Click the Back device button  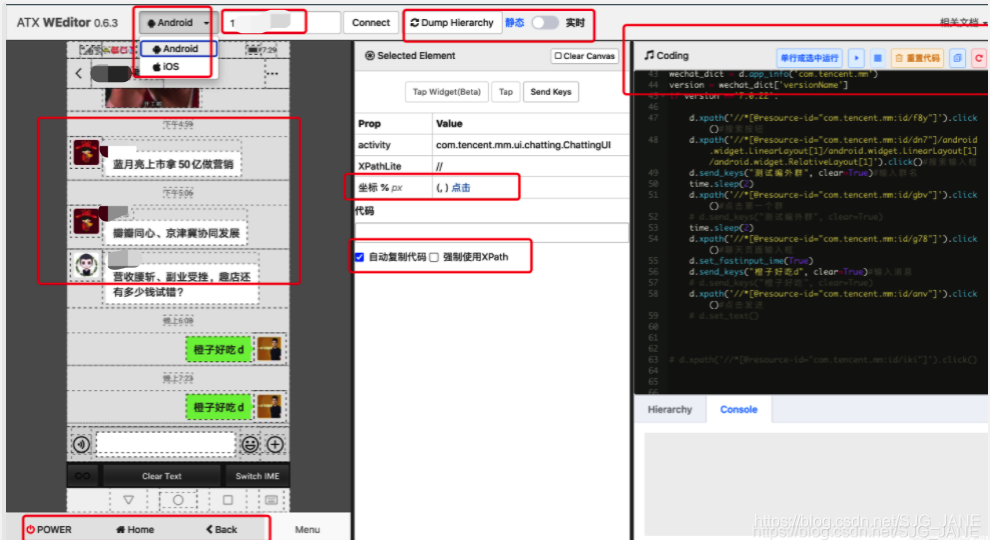pos(221,529)
